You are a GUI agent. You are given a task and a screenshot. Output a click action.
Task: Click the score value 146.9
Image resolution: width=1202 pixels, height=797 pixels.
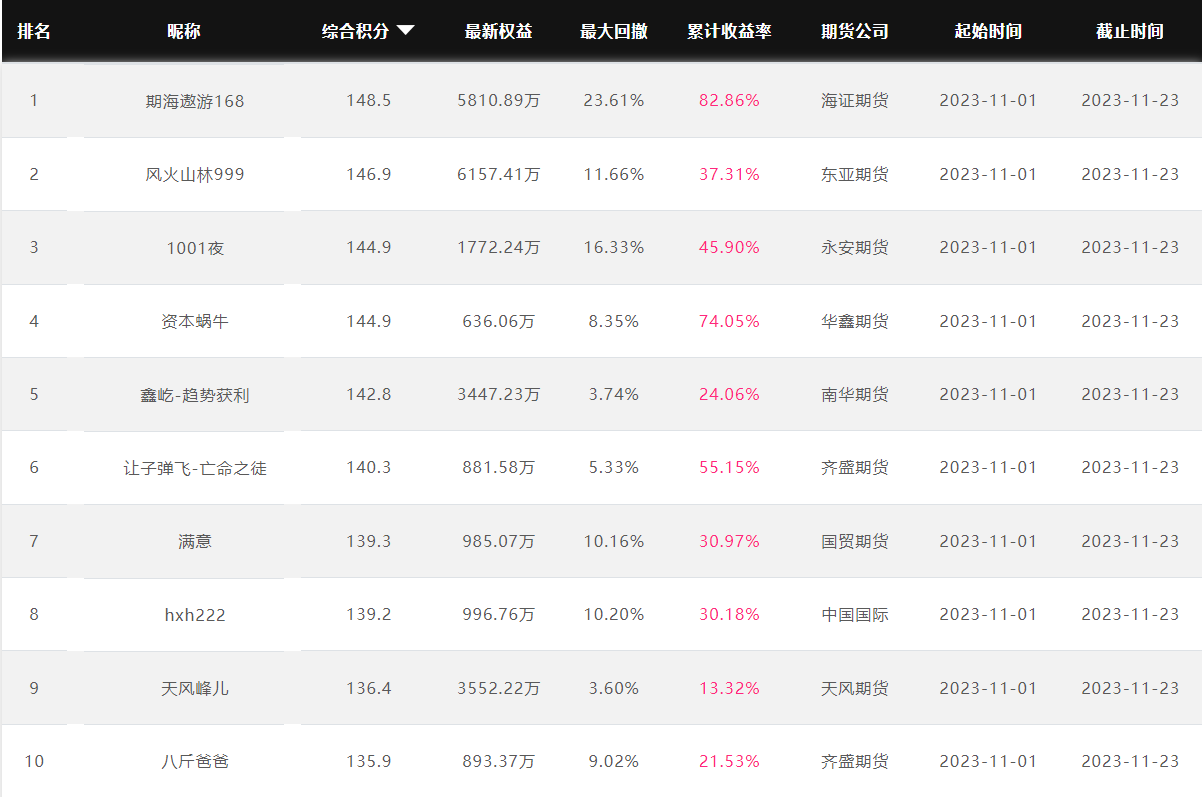[x=369, y=174]
